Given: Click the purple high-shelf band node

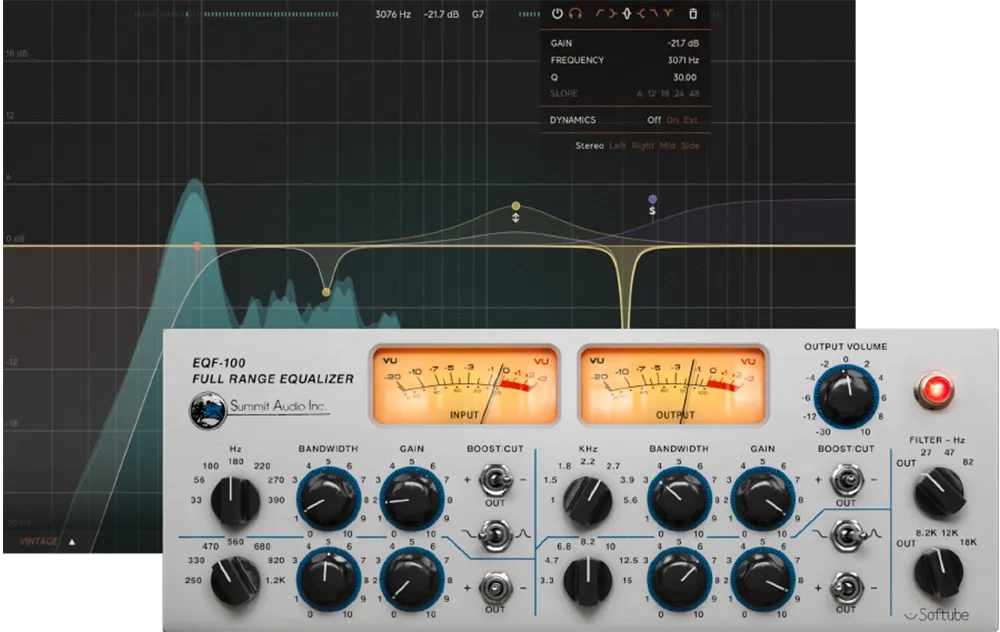Looking at the screenshot, I should [x=652, y=199].
